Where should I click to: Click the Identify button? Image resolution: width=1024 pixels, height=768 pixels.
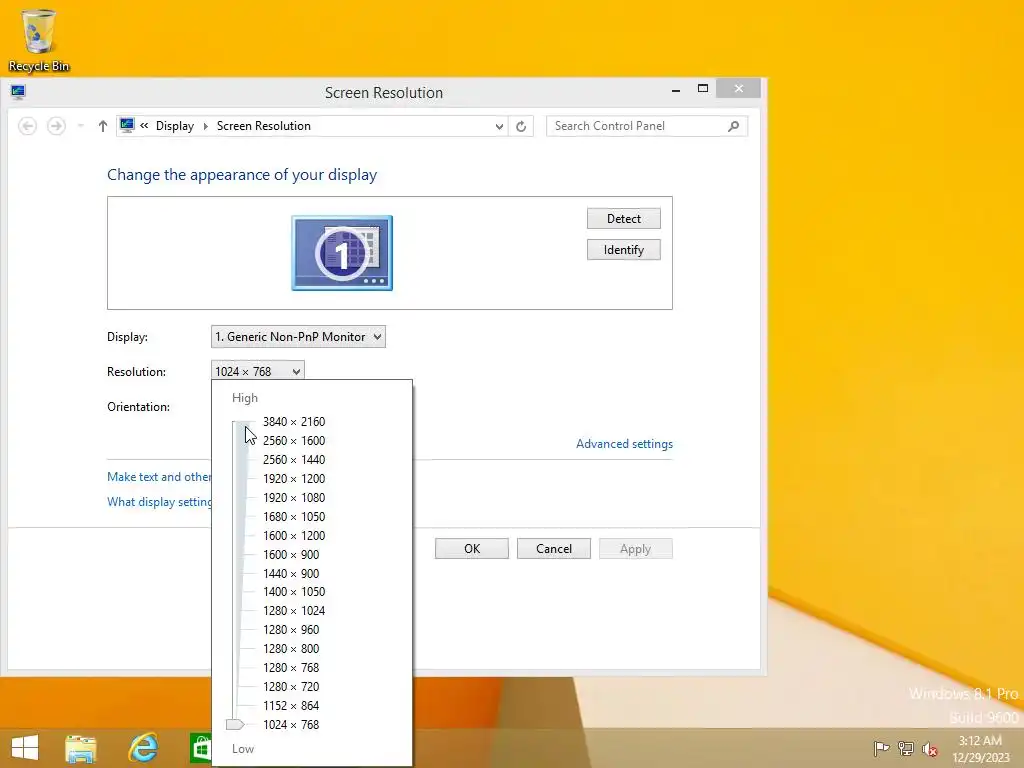tap(624, 249)
